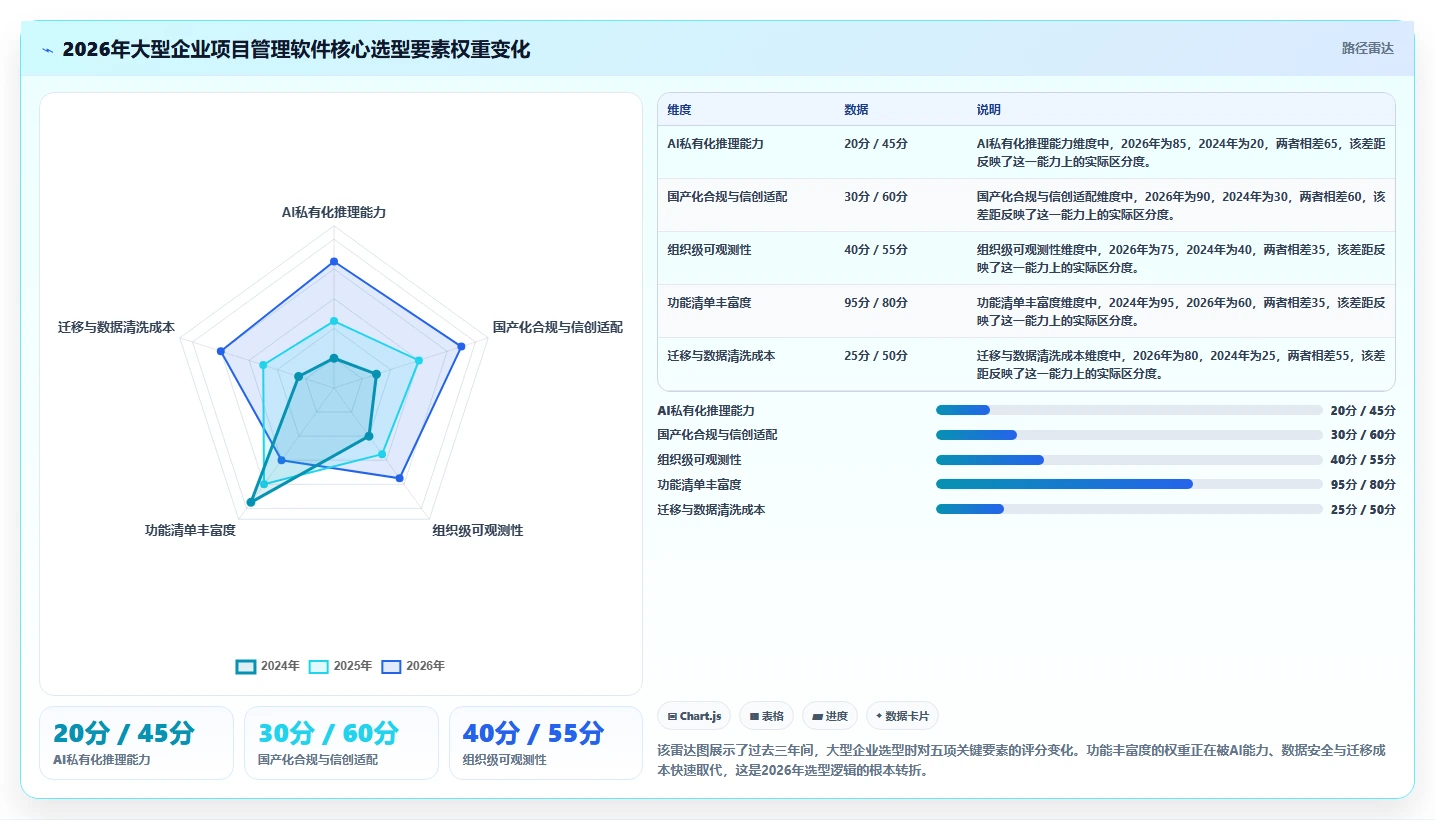Toggle the 2025年 legend series
Screen dimensions: 1435x820
point(341,666)
